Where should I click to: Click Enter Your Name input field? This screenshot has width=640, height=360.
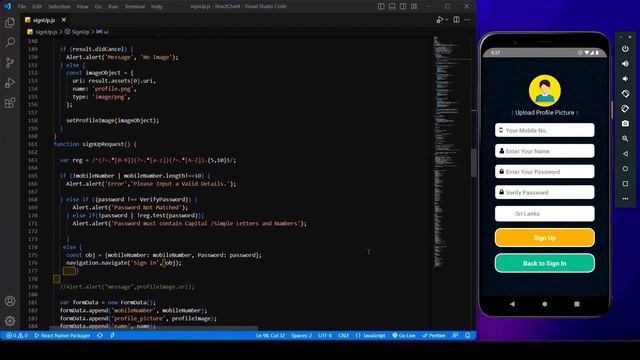(x=544, y=151)
